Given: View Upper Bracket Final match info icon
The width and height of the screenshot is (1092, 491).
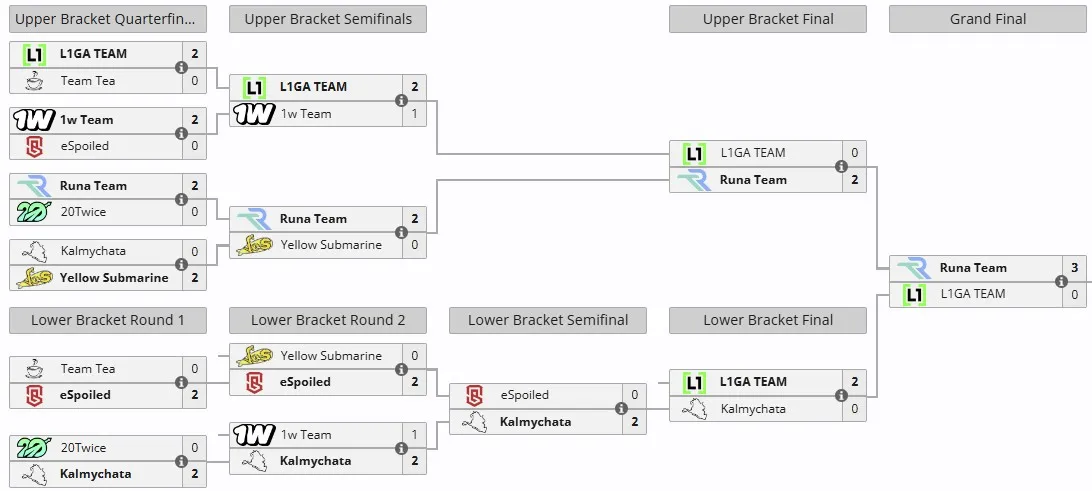Looking at the screenshot, I should pos(841,166).
